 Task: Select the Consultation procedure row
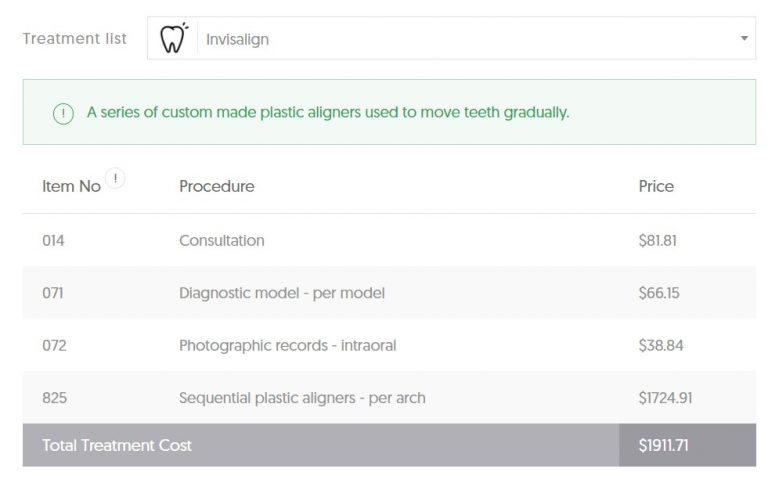389,241
